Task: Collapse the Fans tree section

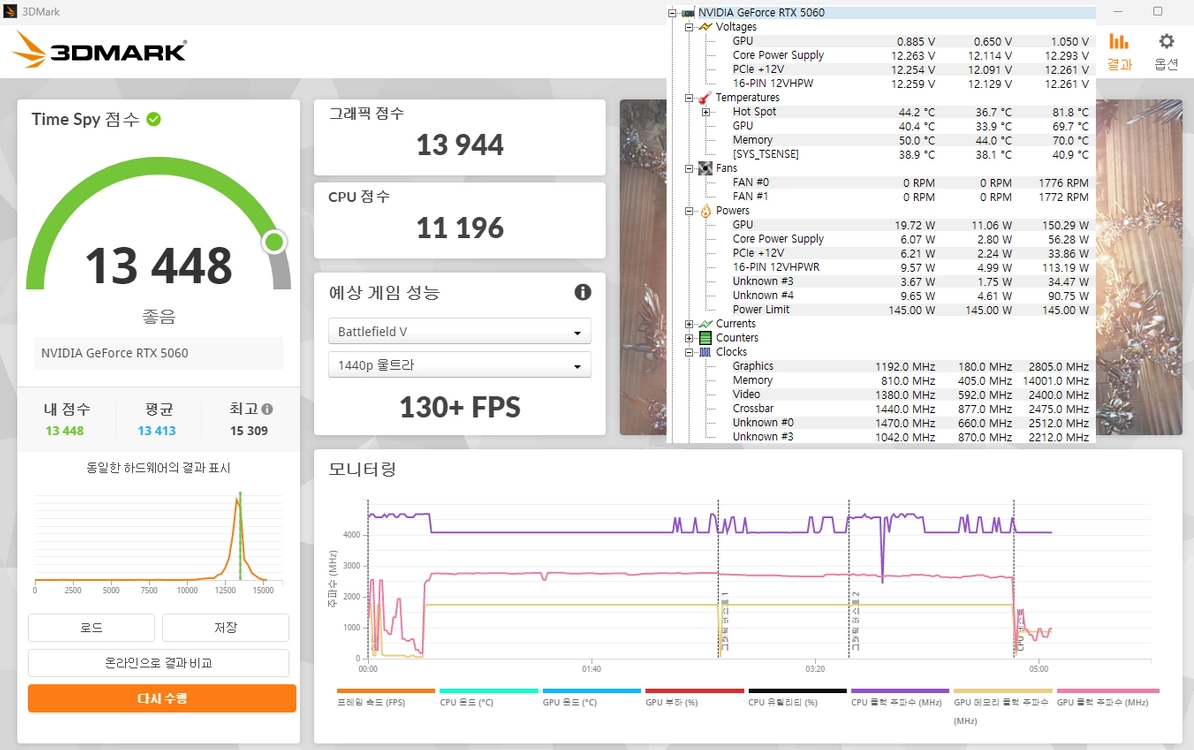Action: click(689, 168)
